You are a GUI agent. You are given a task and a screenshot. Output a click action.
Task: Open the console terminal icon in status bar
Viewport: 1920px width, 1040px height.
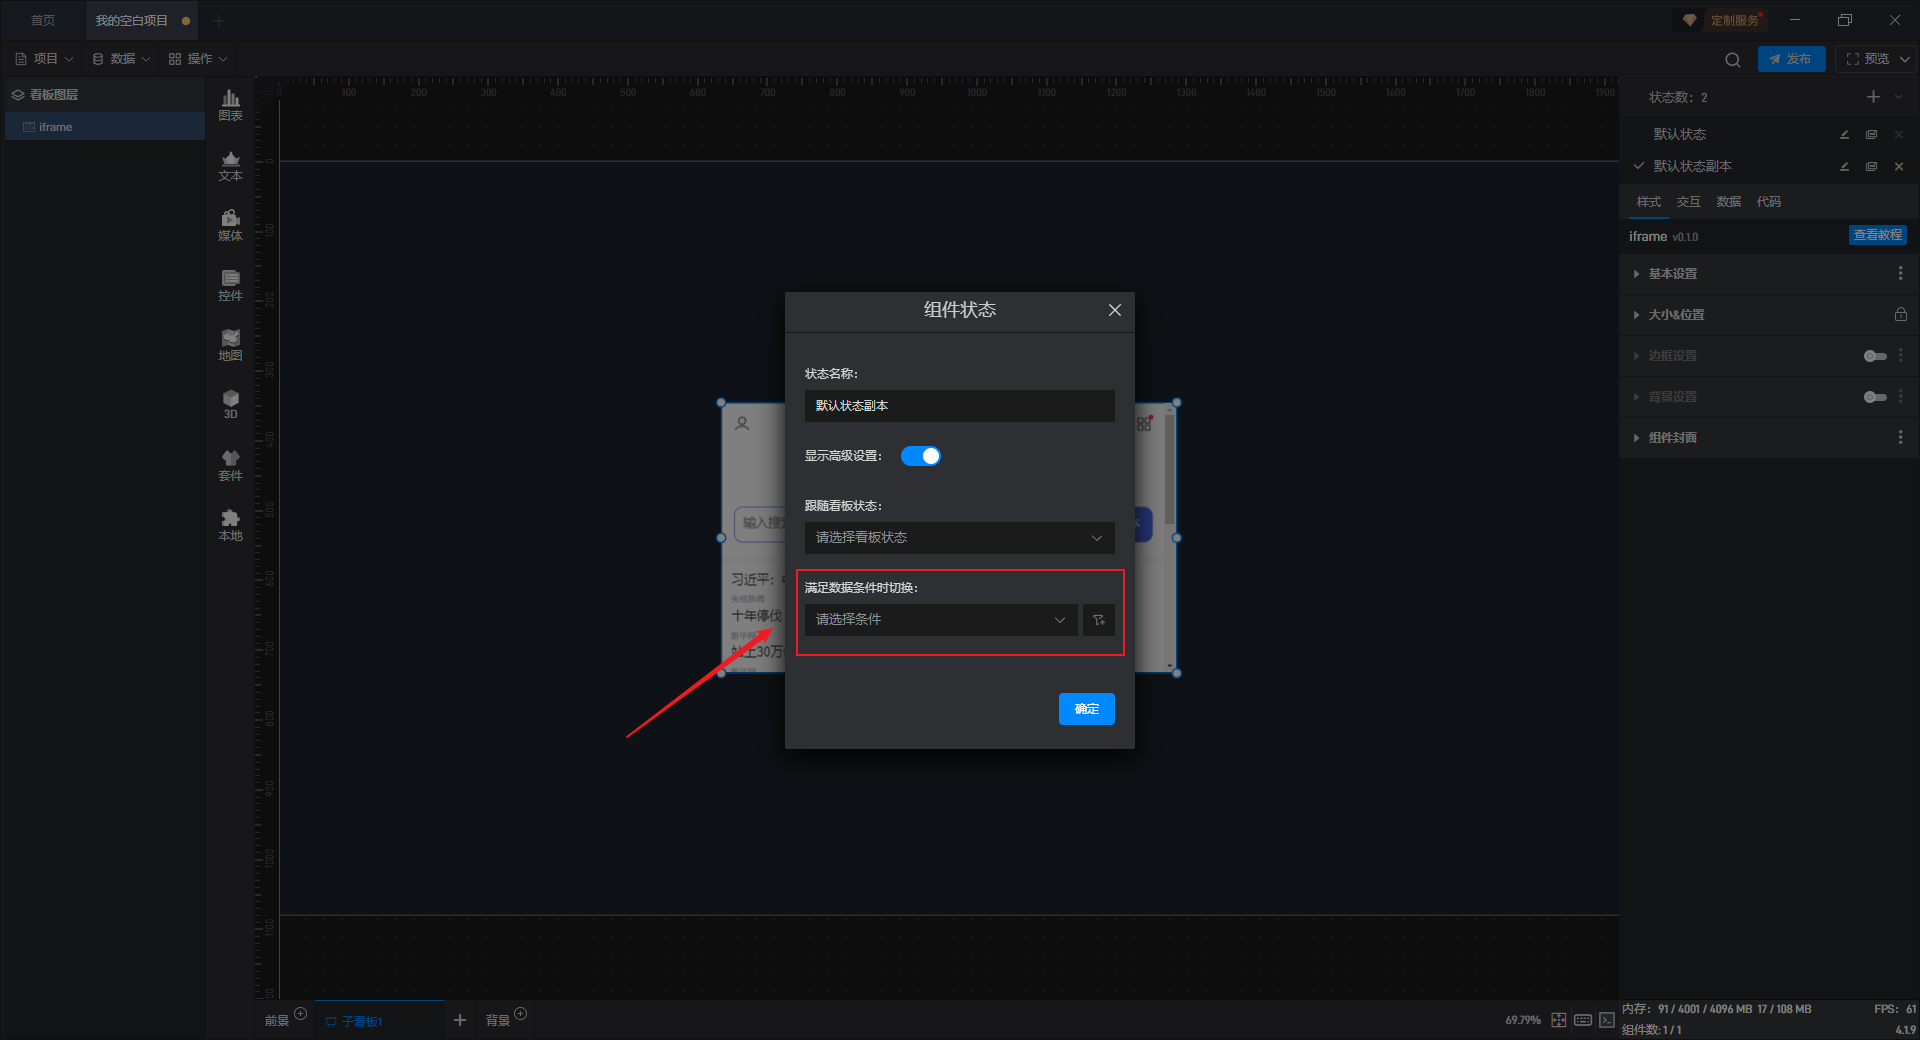1607,1020
